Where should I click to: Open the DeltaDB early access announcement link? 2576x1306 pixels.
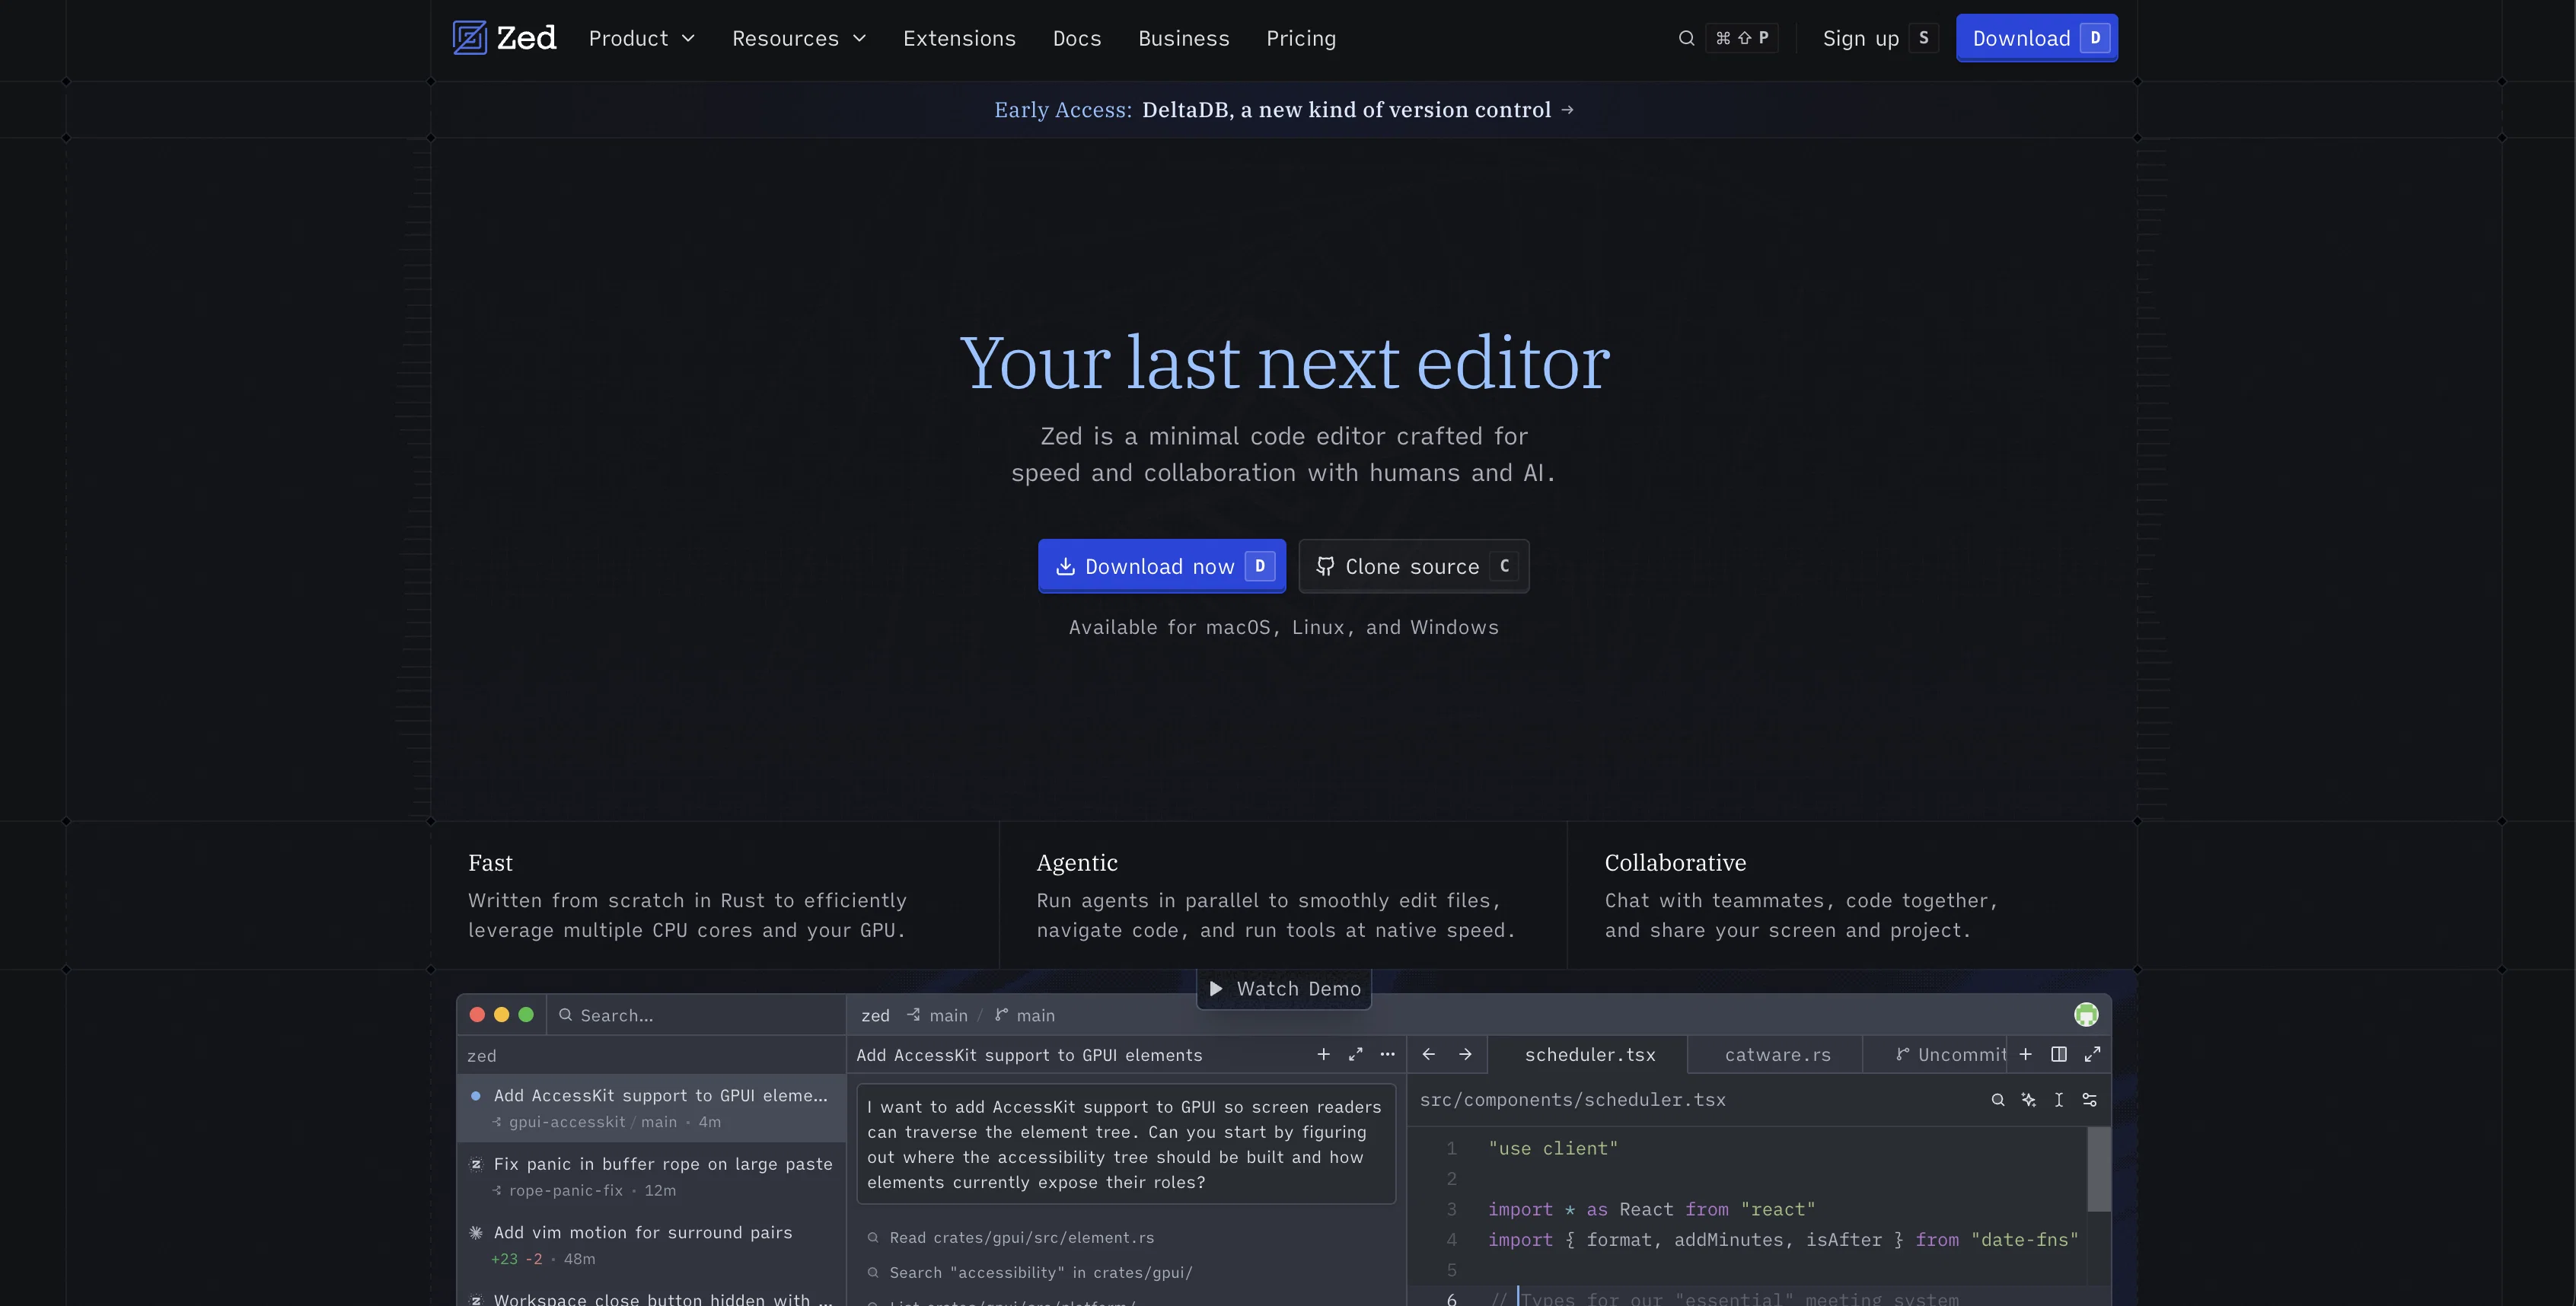(x=1284, y=110)
